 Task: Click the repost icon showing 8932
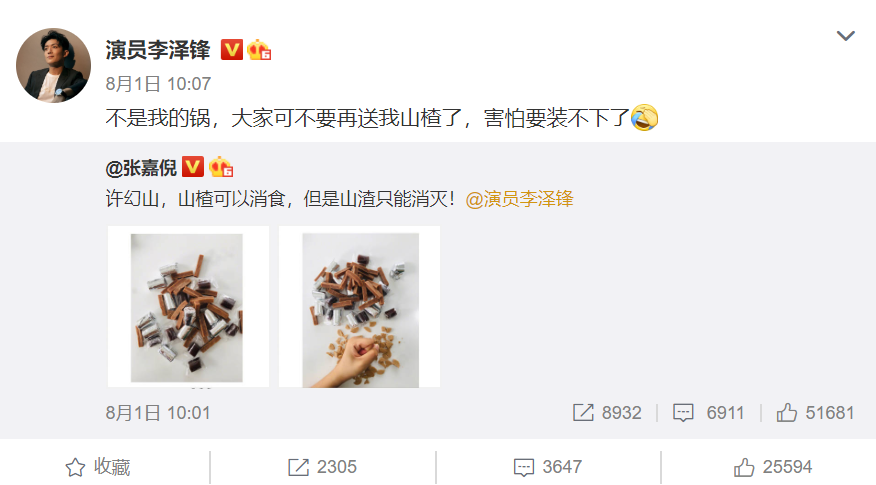tap(583, 412)
